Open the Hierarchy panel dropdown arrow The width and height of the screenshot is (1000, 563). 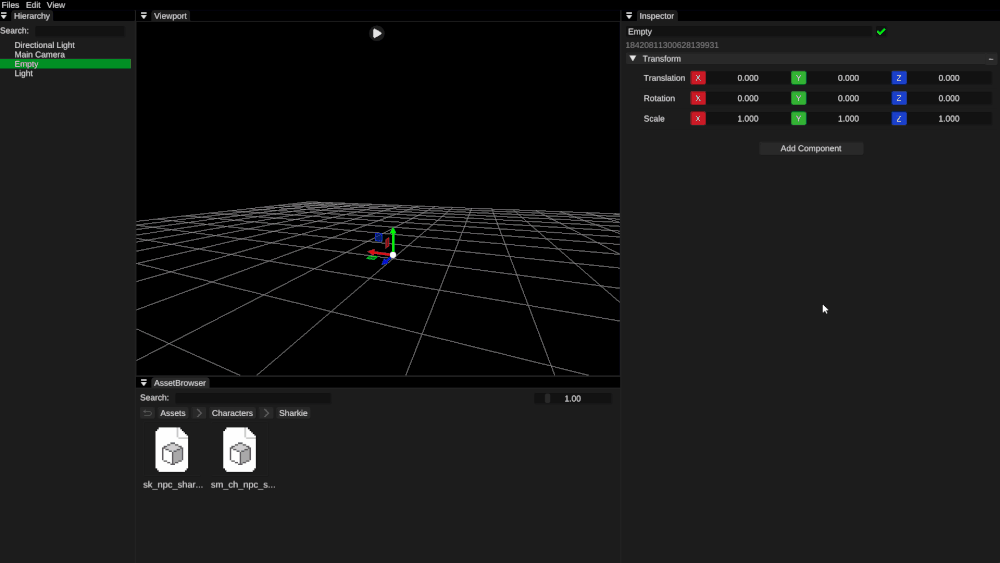(4, 16)
